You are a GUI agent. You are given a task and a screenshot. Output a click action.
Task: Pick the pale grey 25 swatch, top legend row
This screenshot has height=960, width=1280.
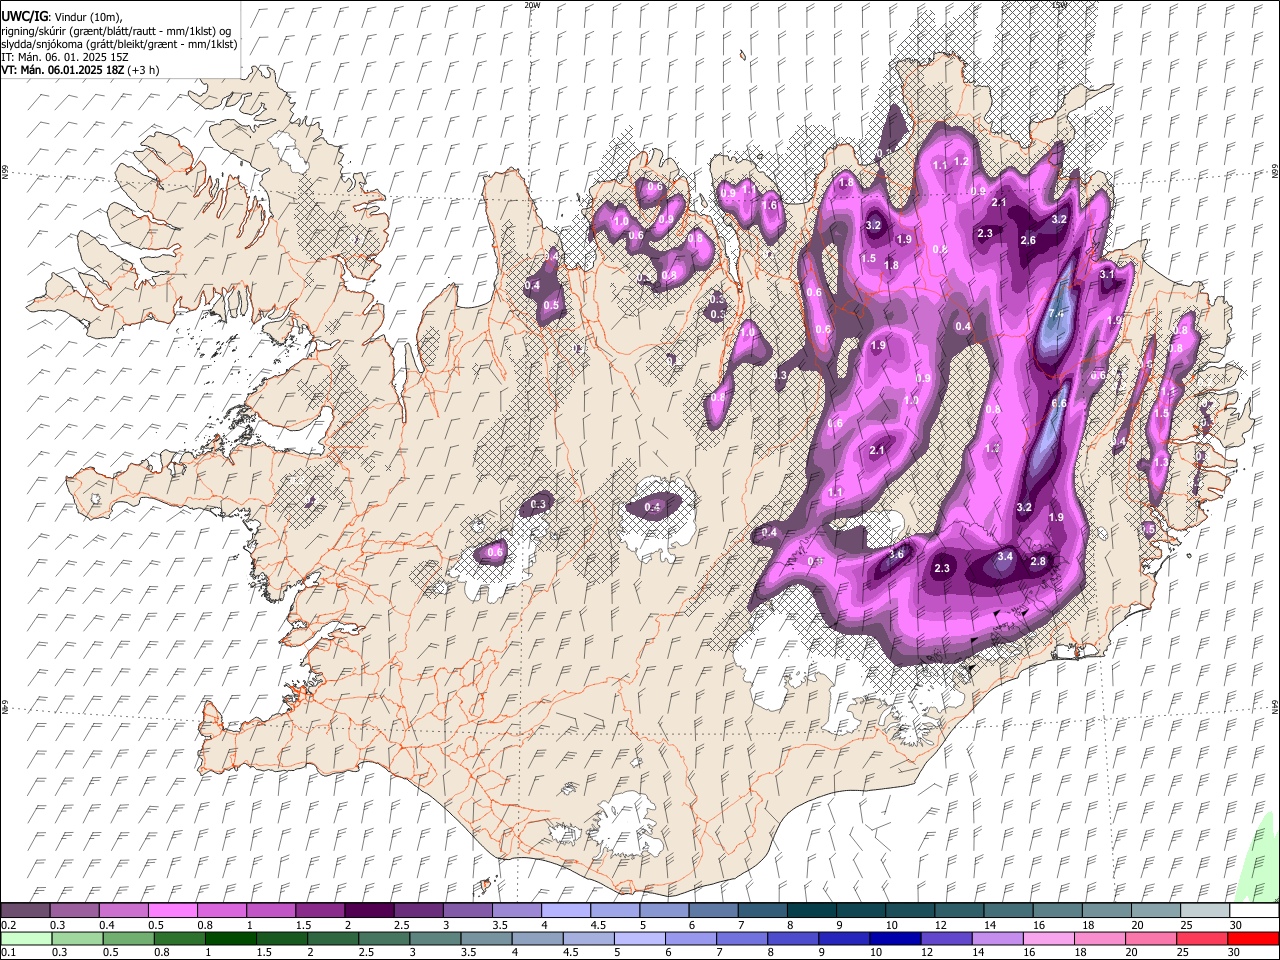pyautogui.click(x=1205, y=910)
